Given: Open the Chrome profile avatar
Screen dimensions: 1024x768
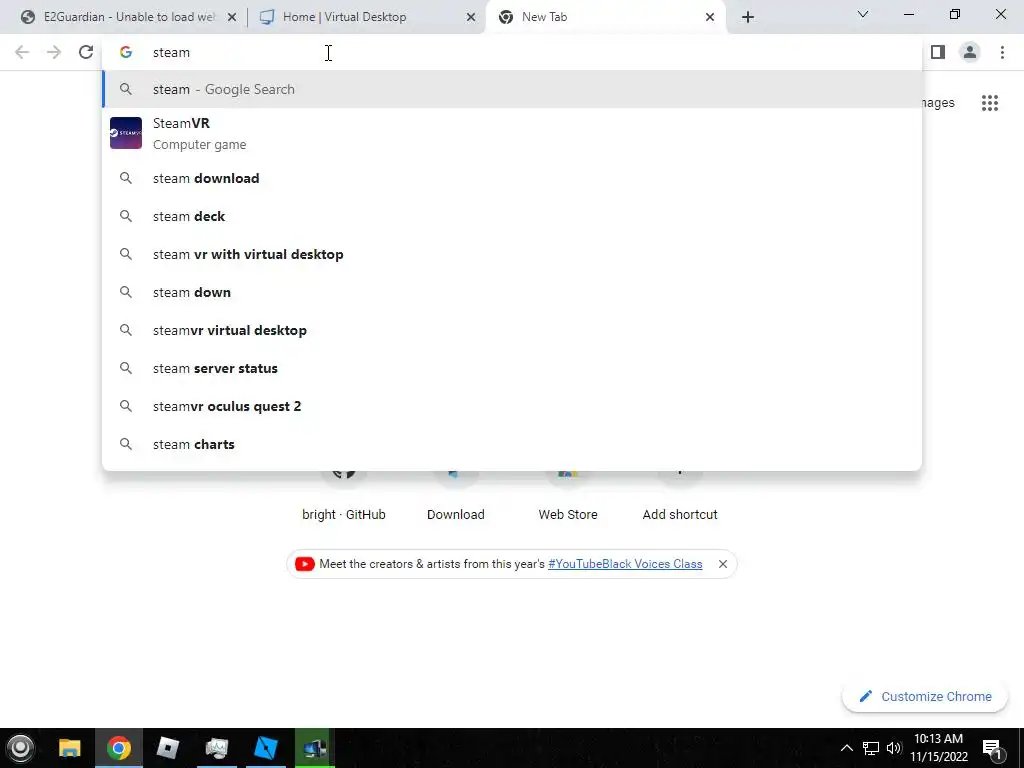Looking at the screenshot, I should pyautogui.click(x=970, y=52).
